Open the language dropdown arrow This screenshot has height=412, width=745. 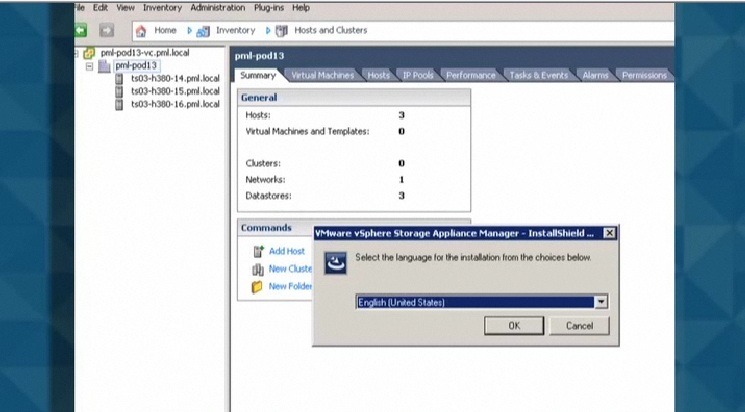click(601, 302)
